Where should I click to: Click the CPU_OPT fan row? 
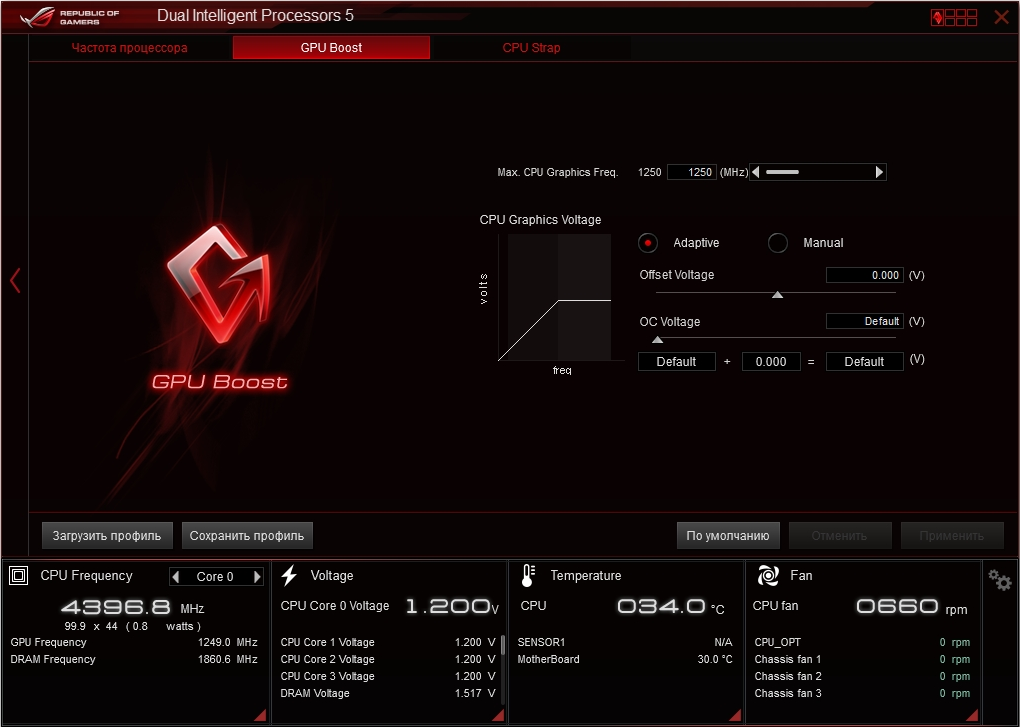point(863,642)
